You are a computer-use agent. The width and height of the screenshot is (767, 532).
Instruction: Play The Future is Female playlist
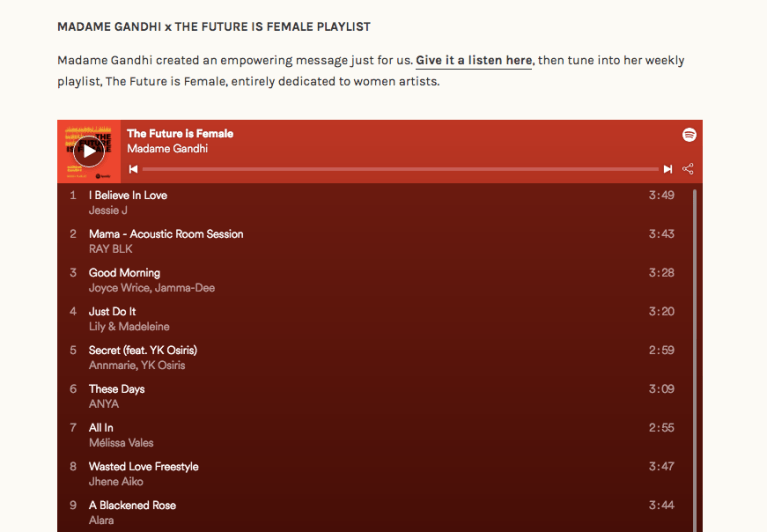(89, 151)
